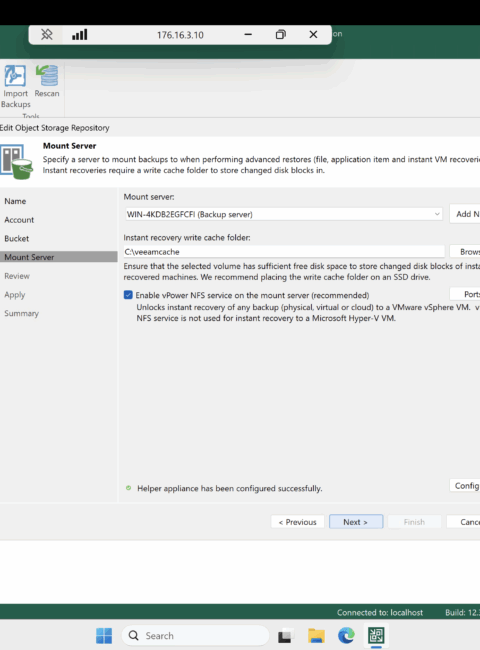Unpin the remote session connection bar
The height and width of the screenshot is (650, 480).
(46, 34)
